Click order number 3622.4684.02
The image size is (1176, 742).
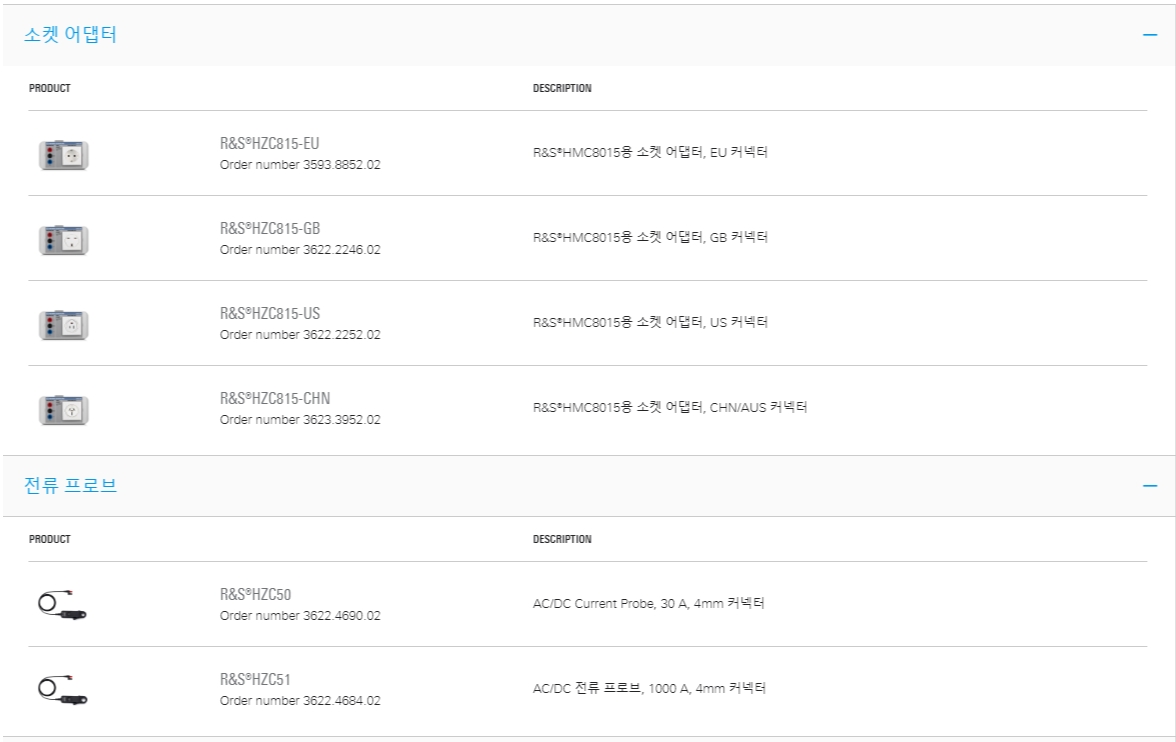(300, 701)
